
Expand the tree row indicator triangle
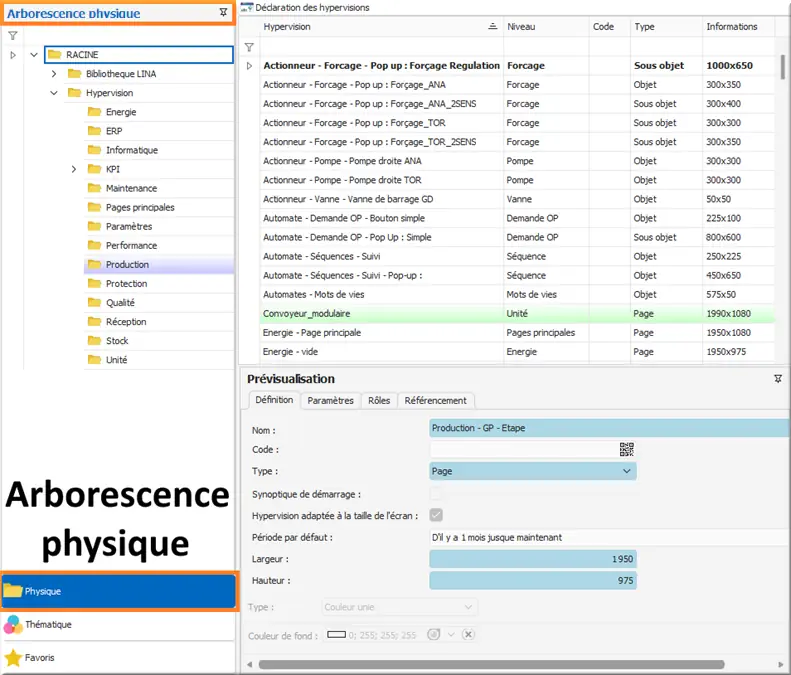13,55
